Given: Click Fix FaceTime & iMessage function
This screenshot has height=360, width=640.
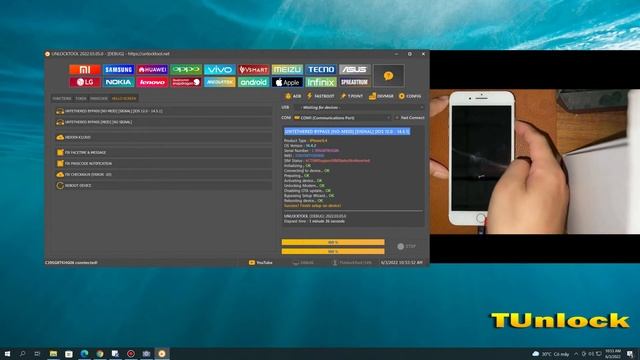Looking at the screenshot, I should (x=163, y=152).
